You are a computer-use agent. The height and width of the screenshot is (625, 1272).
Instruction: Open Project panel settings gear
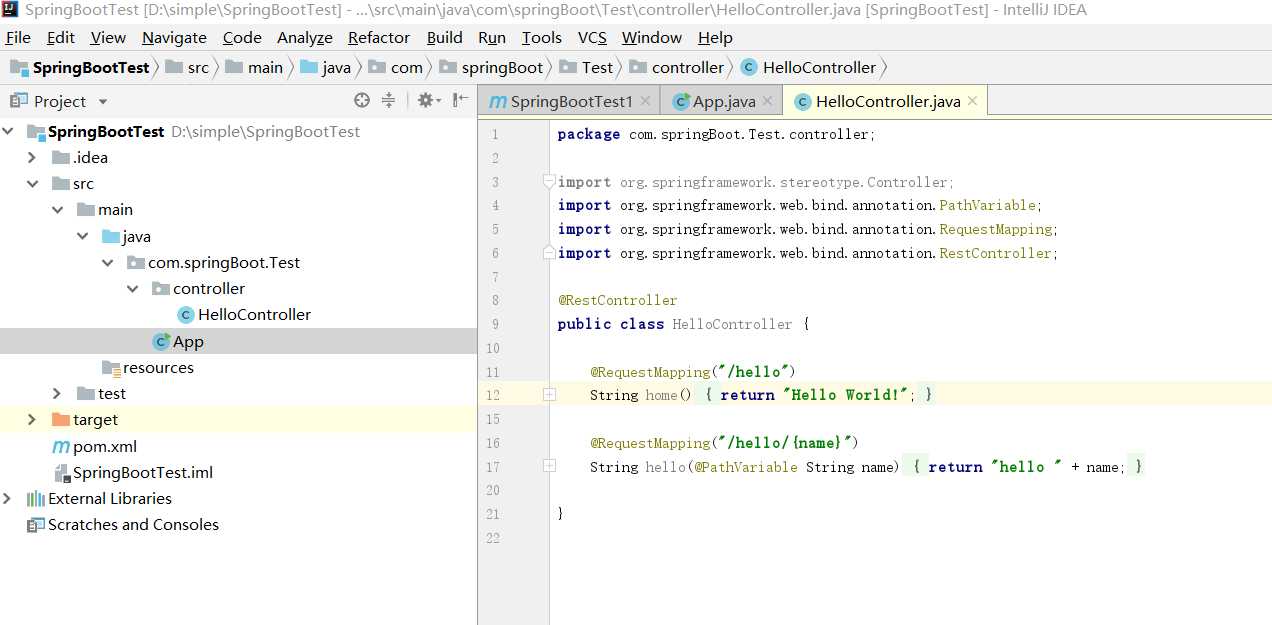[428, 101]
